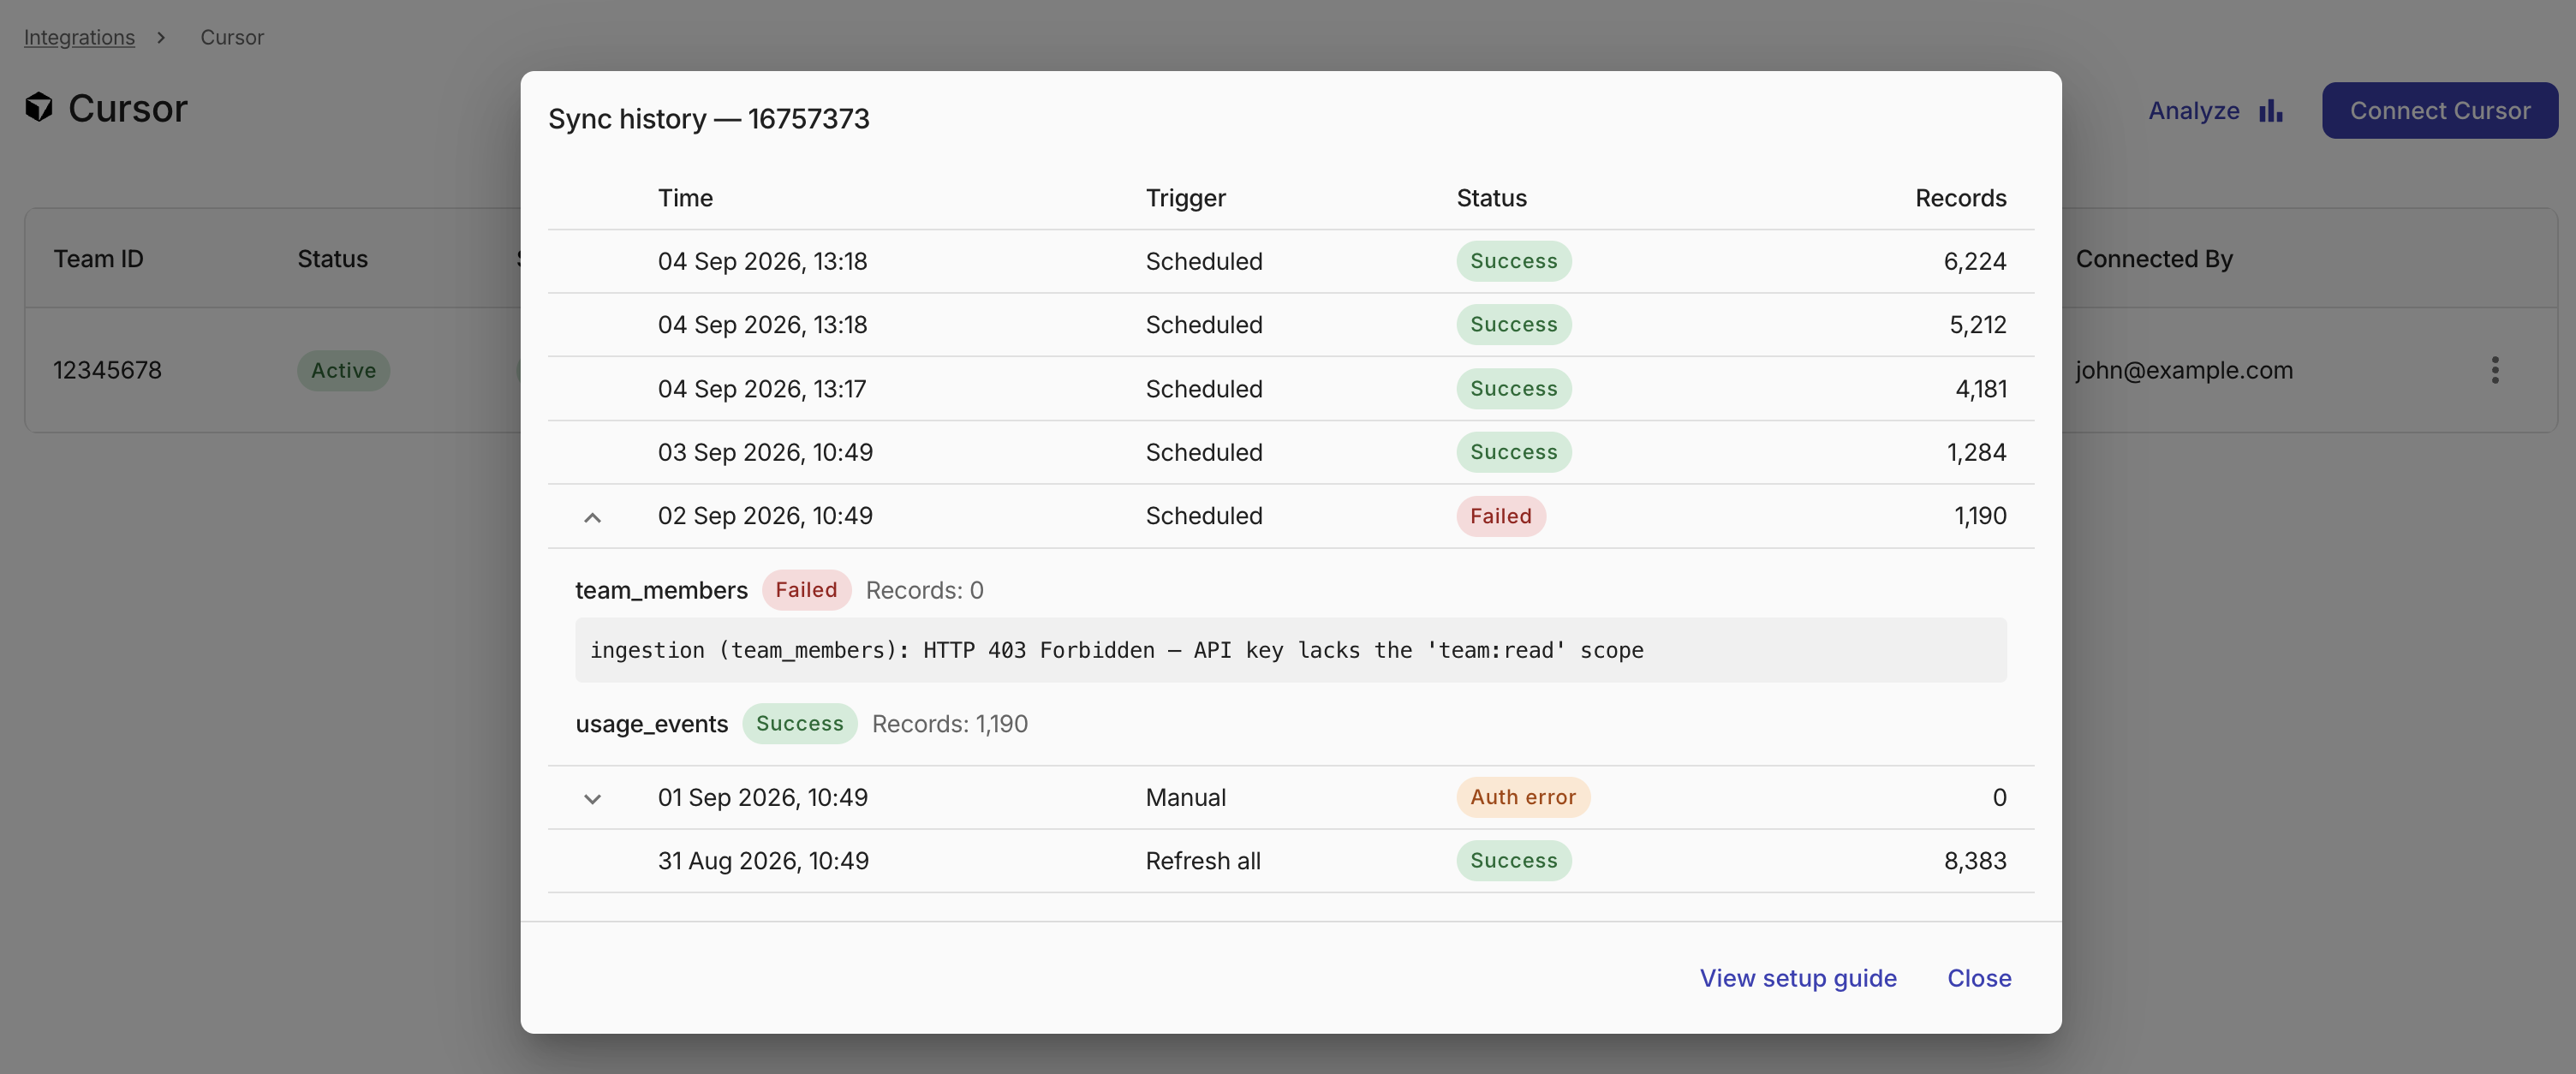Click john@example.com in Connected By column

point(2184,370)
